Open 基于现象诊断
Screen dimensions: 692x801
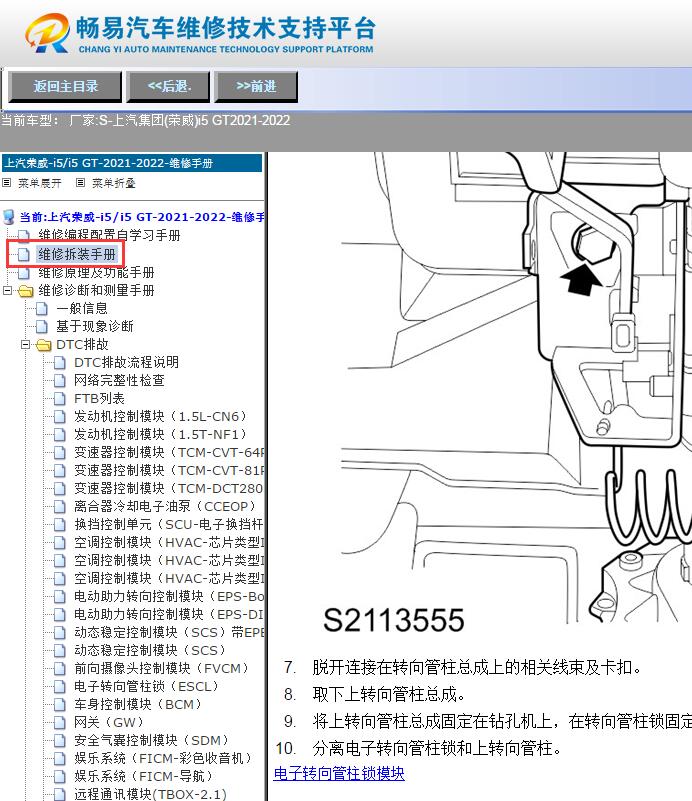tap(94, 326)
